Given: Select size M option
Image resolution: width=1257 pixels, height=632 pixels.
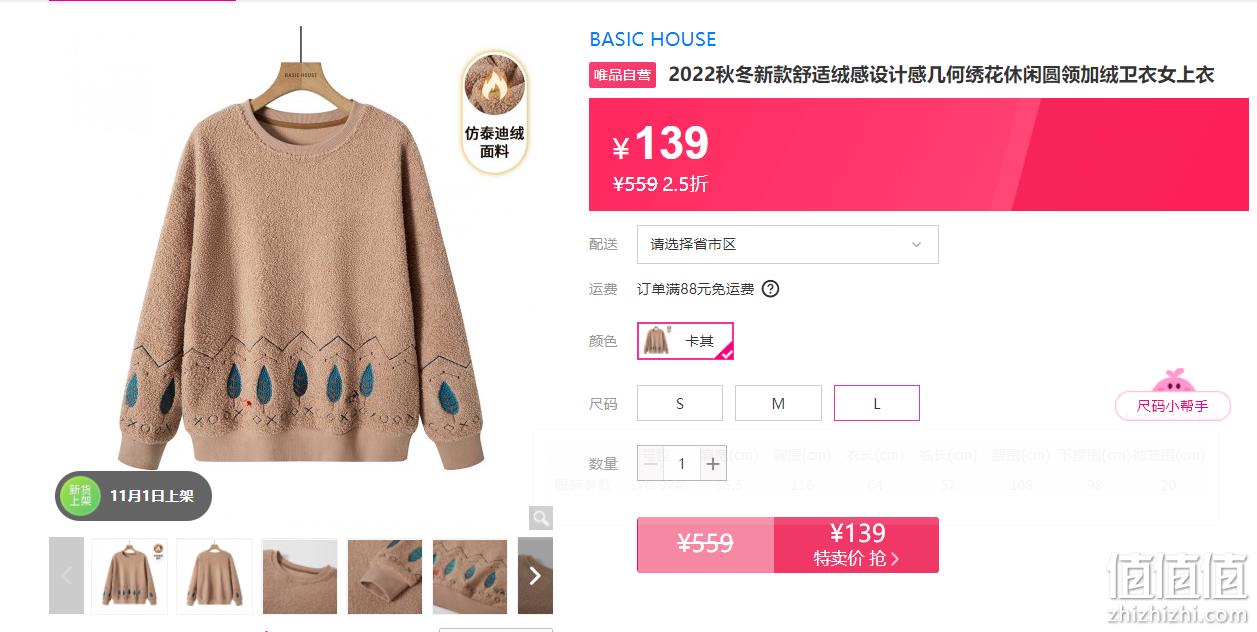Looking at the screenshot, I should click(778, 403).
